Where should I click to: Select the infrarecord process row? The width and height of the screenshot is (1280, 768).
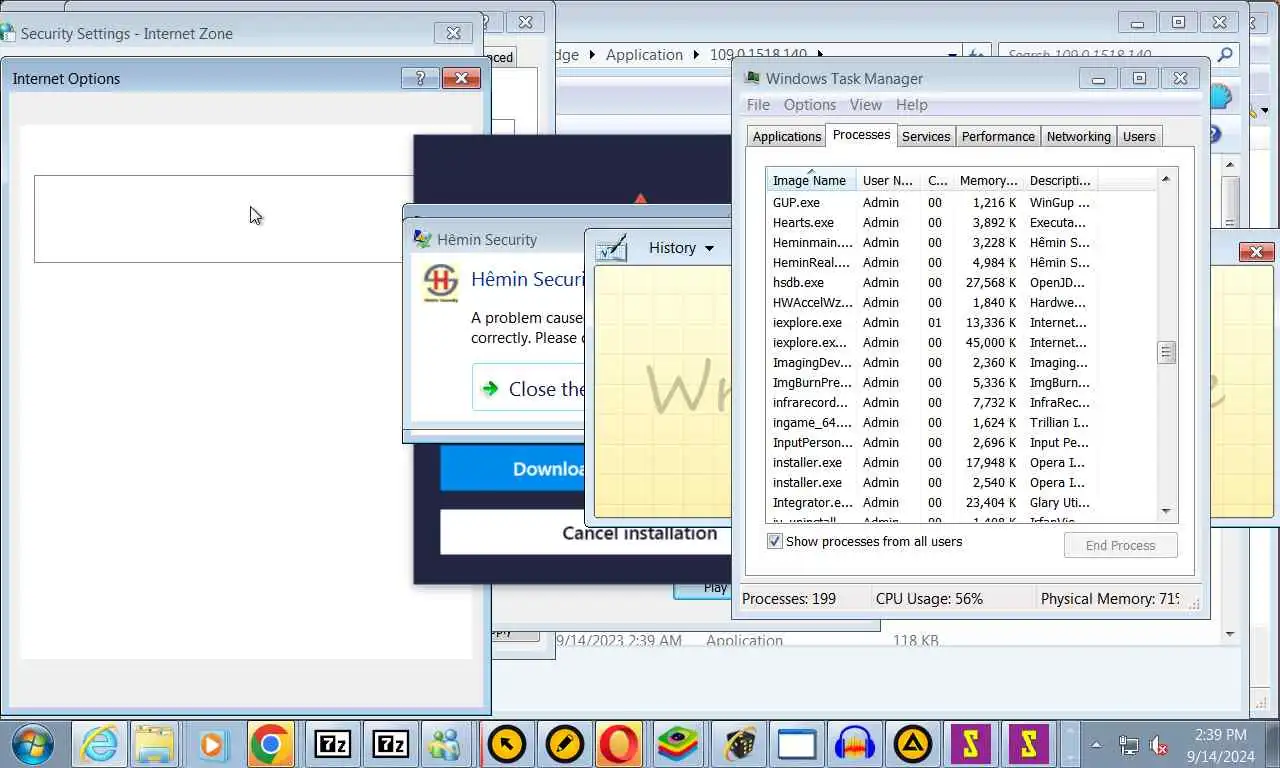[x=930, y=403]
